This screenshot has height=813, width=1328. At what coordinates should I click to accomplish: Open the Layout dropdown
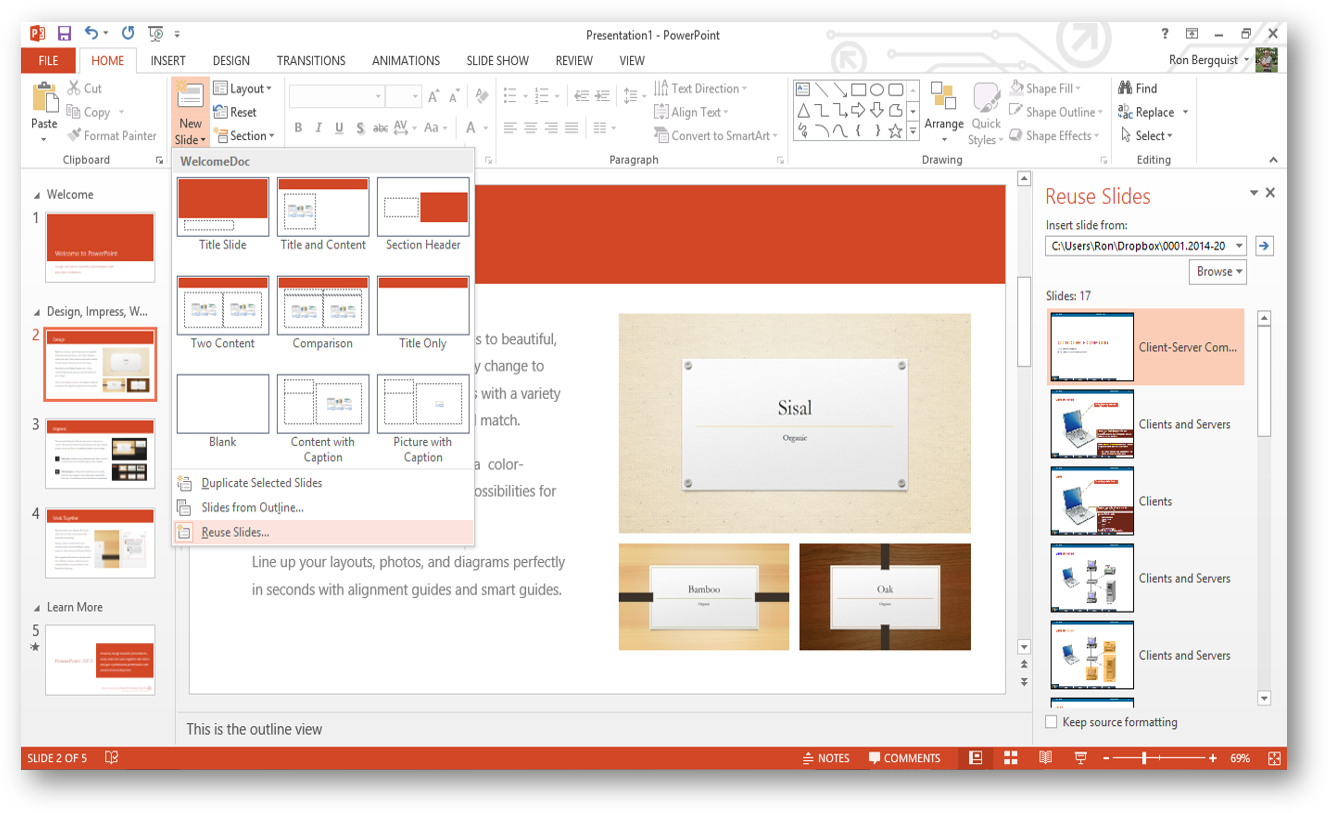(243, 88)
